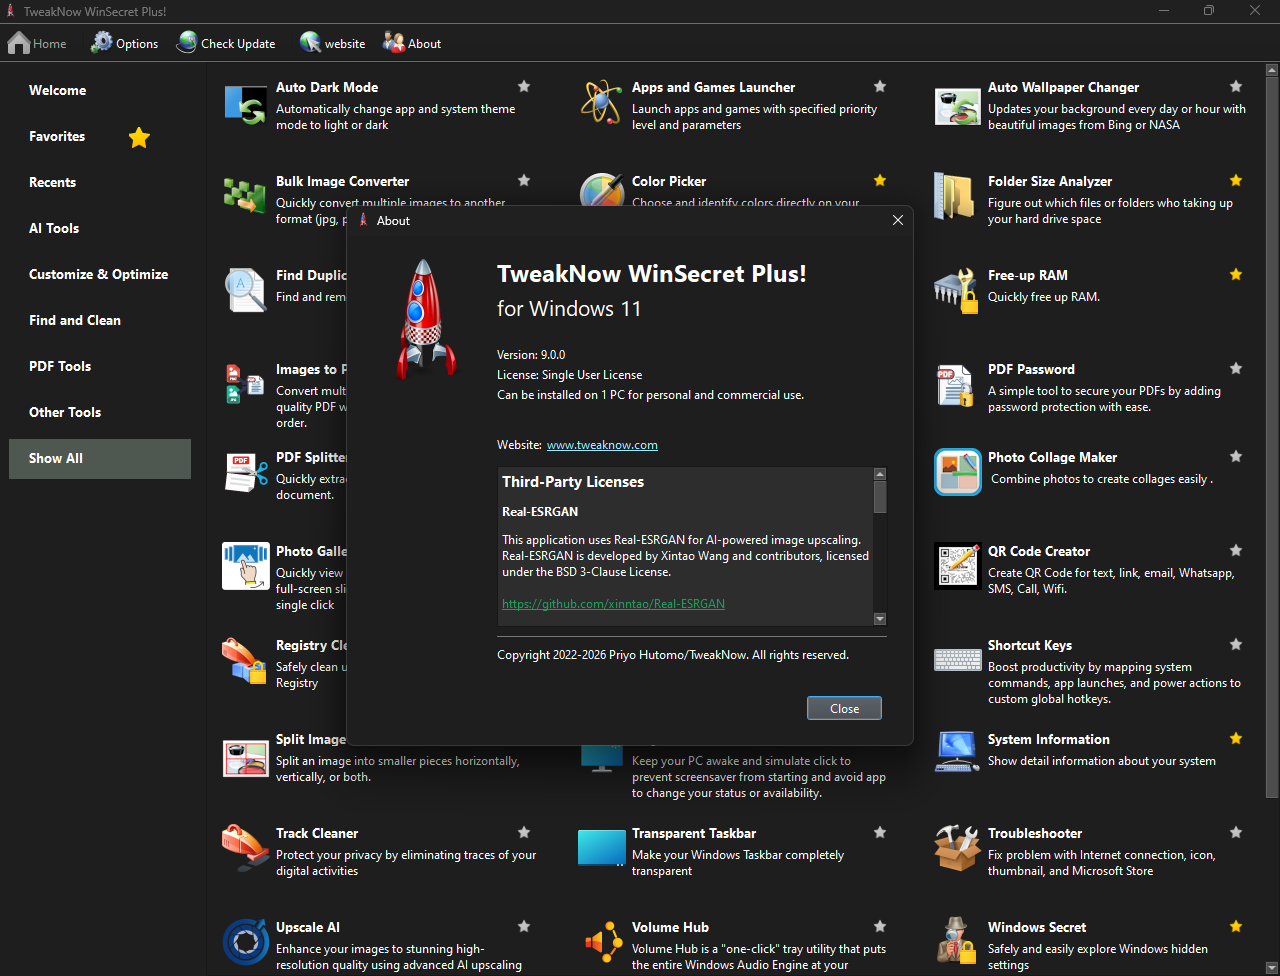Select Show All in the sidebar
This screenshot has width=1280, height=976.
(x=100, y=458)
